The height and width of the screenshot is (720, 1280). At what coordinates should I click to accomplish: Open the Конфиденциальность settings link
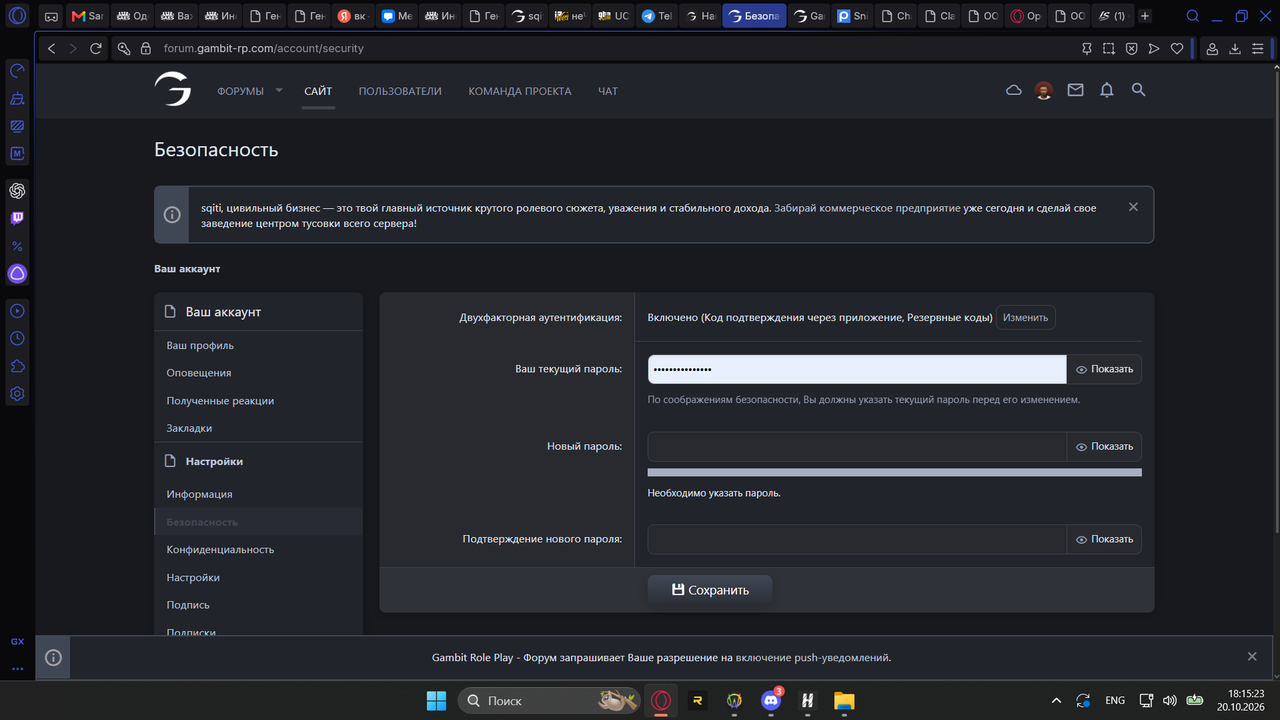click(x=220, y=549)
